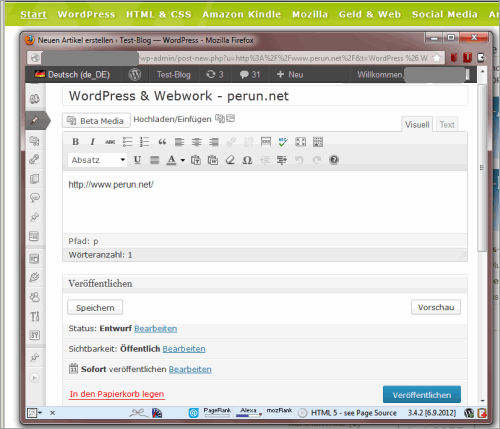
Task: Switch to the Visuell editor tab
Action: point(417,124)
